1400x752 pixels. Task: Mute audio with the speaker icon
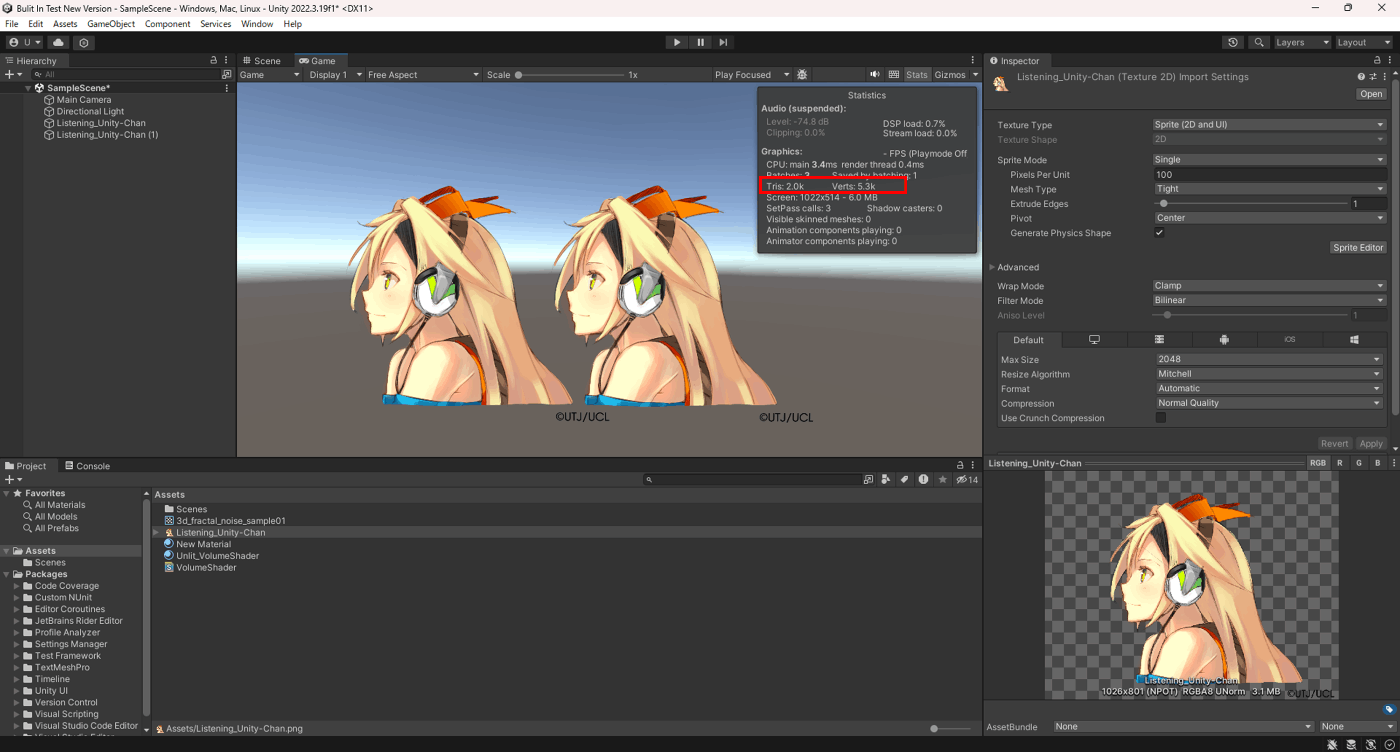(875, 75)
